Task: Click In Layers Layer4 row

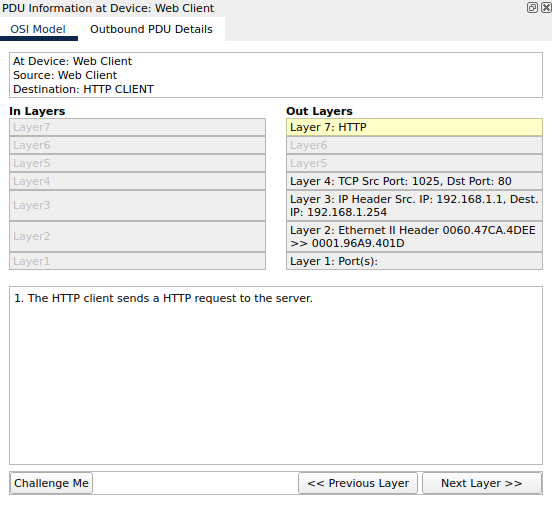Action: pos(137,181)
